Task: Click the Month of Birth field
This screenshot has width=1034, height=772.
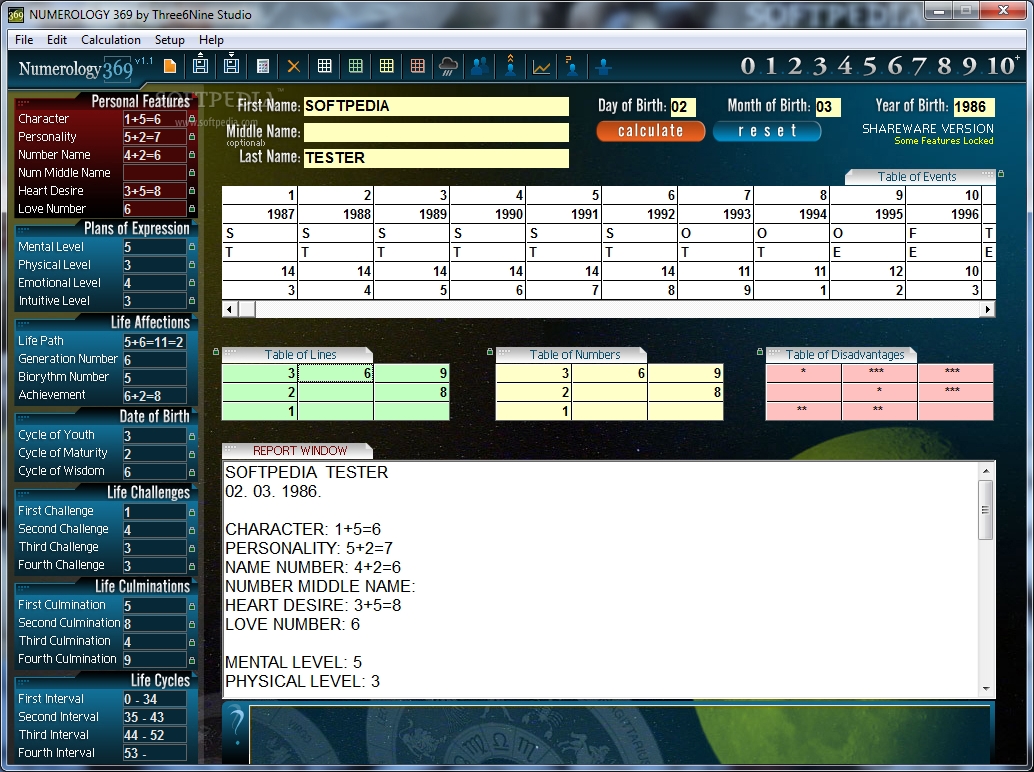Action: (828, 107)
